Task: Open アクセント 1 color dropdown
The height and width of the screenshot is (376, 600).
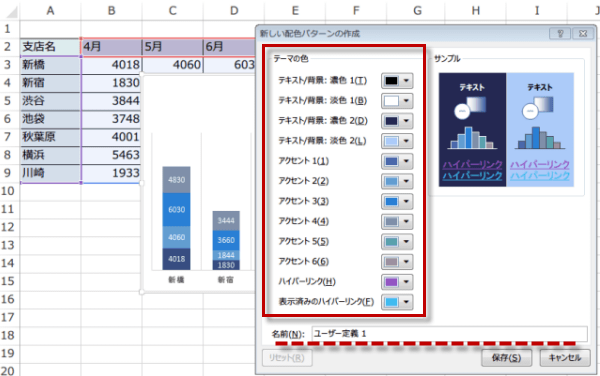Action: point(397,161)
